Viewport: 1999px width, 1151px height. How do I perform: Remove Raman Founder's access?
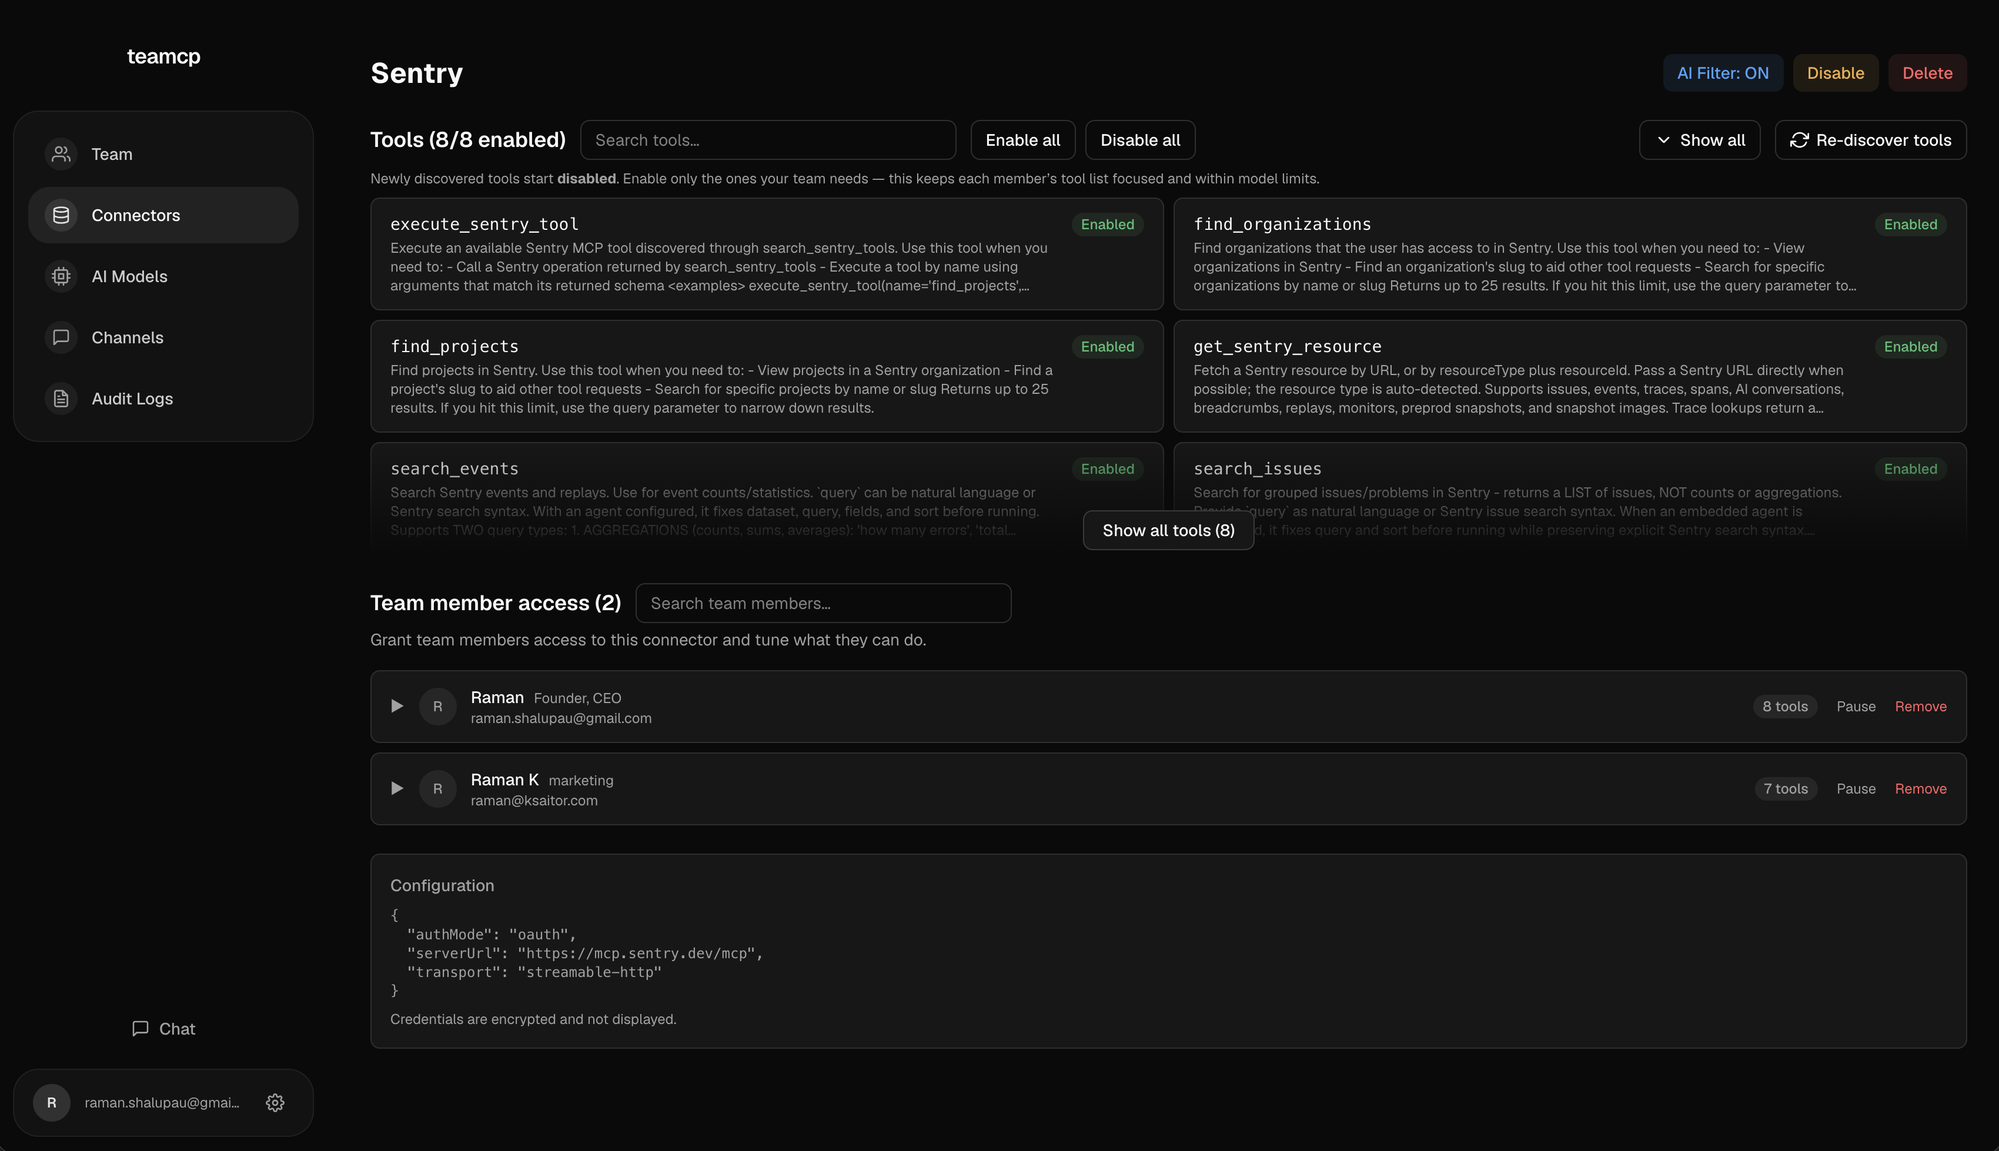pyautogui.click(x=1920, y=706)
